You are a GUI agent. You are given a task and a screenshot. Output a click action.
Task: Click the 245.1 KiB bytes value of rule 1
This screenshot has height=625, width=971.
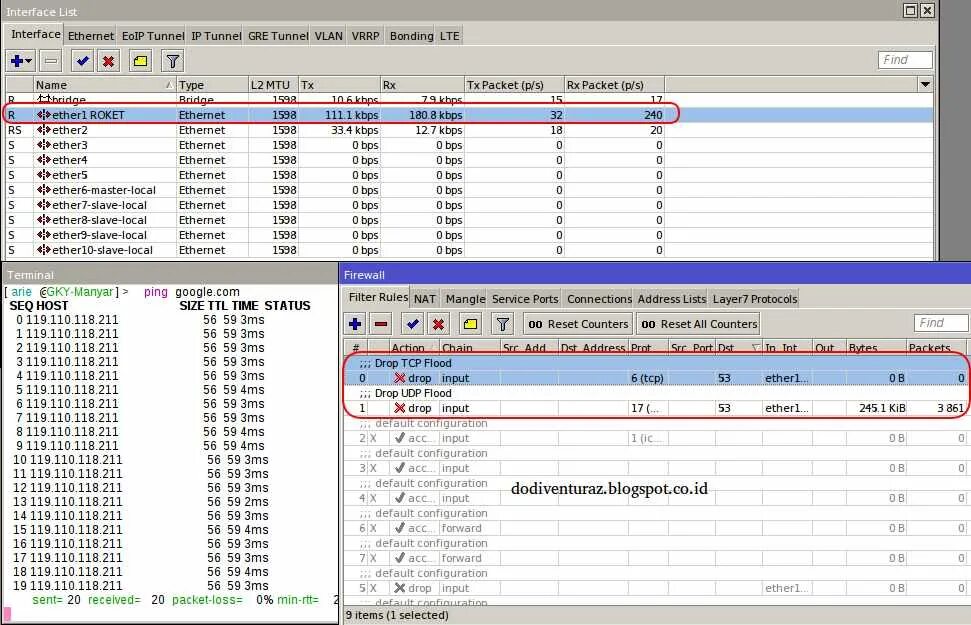click(882, 408)
